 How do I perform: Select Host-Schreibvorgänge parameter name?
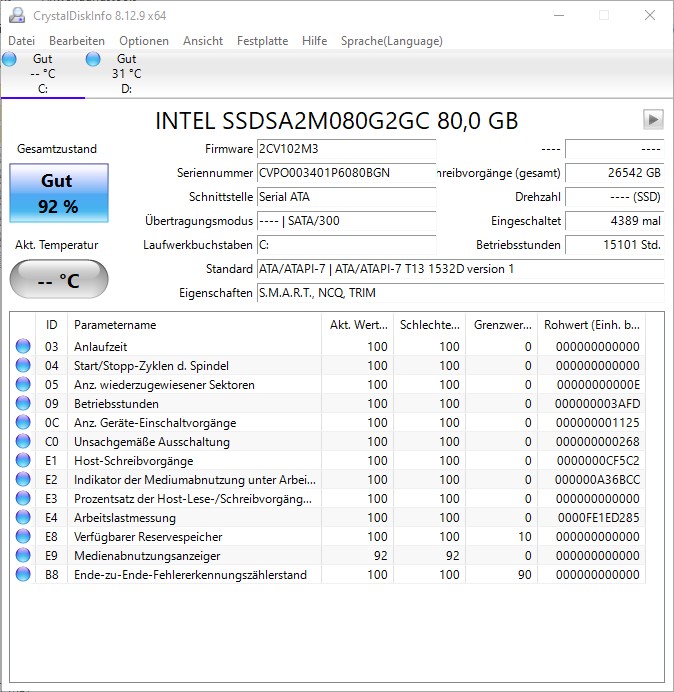coord(133,461)
